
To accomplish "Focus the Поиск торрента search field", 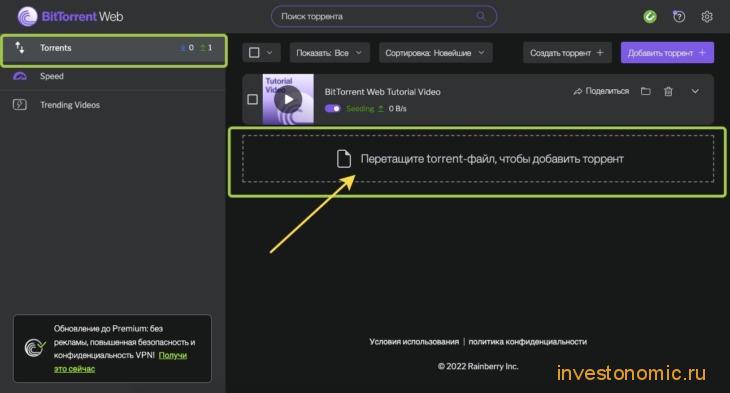I will point(384,16).
